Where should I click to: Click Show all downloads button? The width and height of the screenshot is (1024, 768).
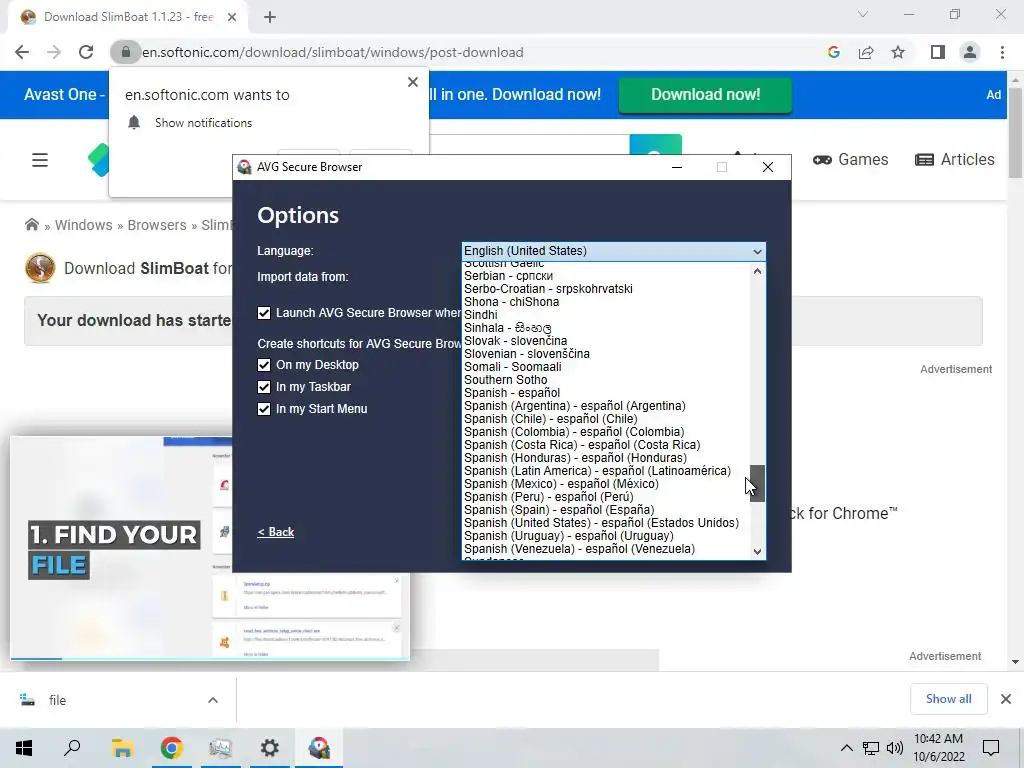(x=948, y=699)
